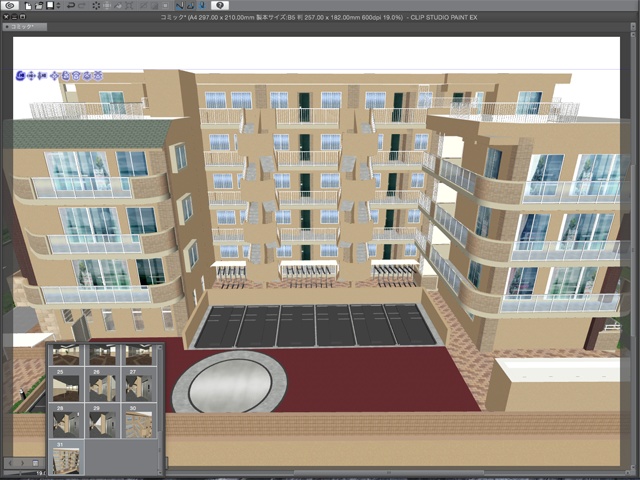Click the Clear (dotted circle) toolbar icon
This screenshot has width=640, height=480.
point(96,6)
